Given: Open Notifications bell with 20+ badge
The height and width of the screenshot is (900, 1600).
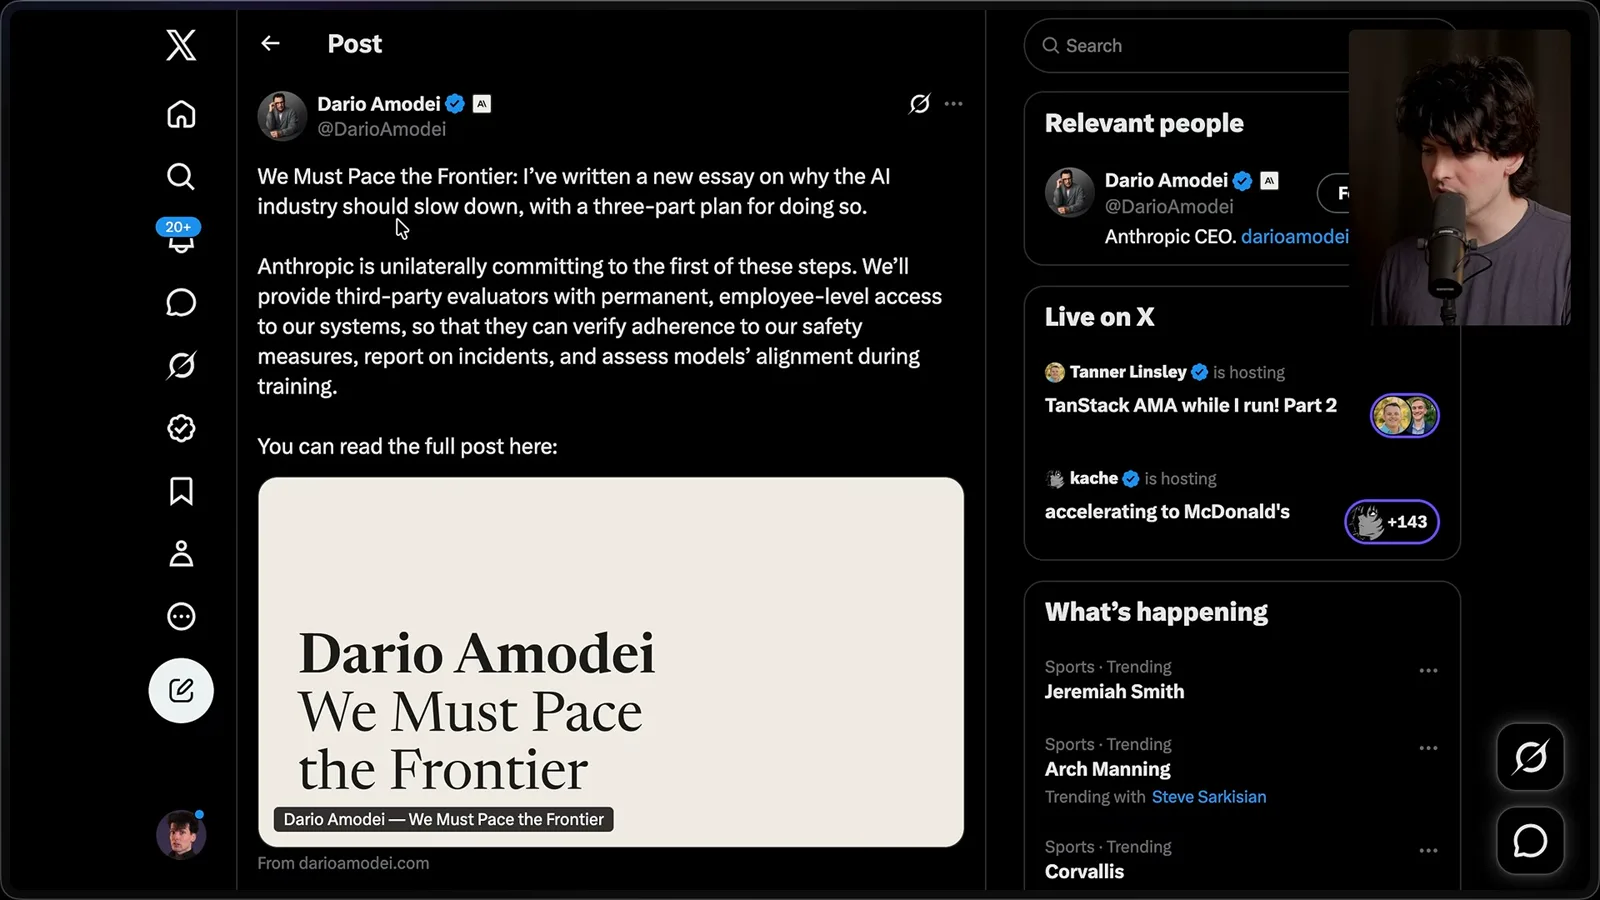Looking at the screenshot, I should pyautogui.click(x=180, y=237).
